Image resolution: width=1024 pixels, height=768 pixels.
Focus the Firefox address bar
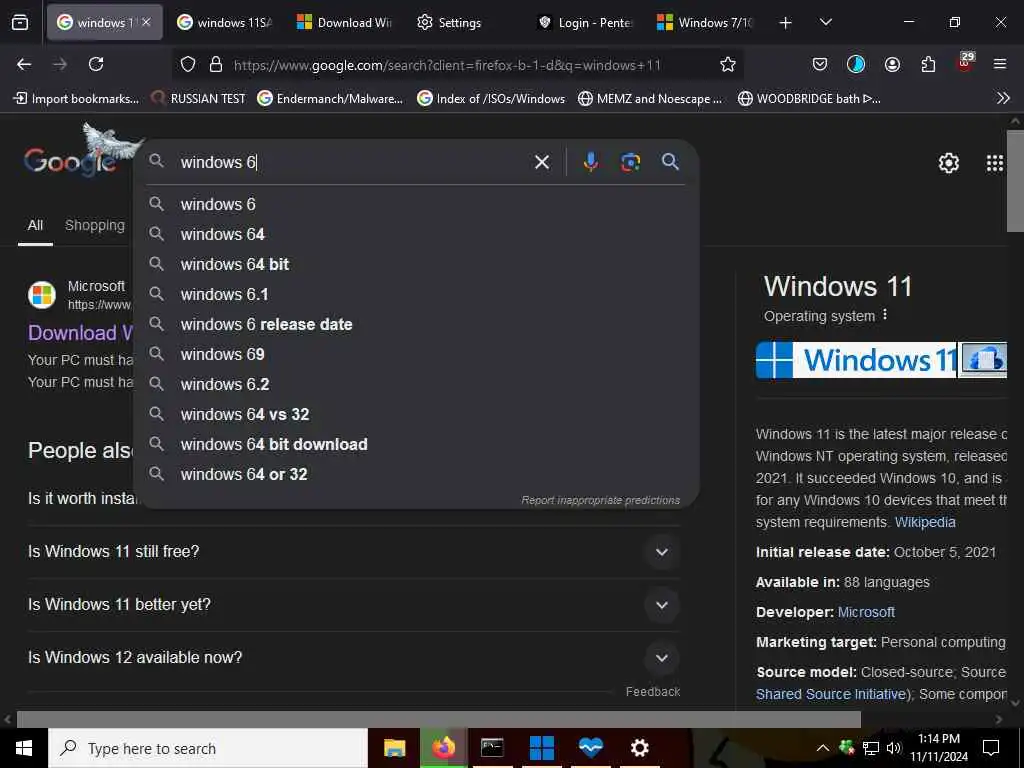[457, 65]
